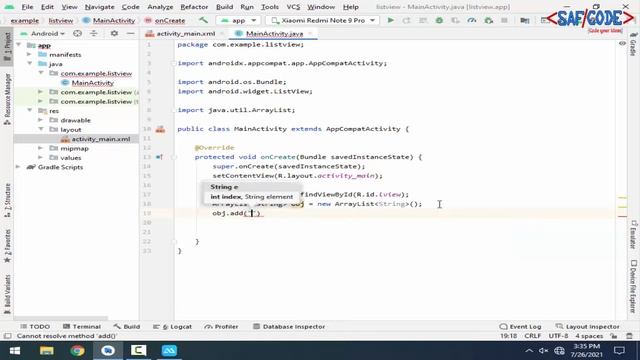Toggle the inspections eye icon in the editor corner
The image size is (640, 360).
(622, 43)
